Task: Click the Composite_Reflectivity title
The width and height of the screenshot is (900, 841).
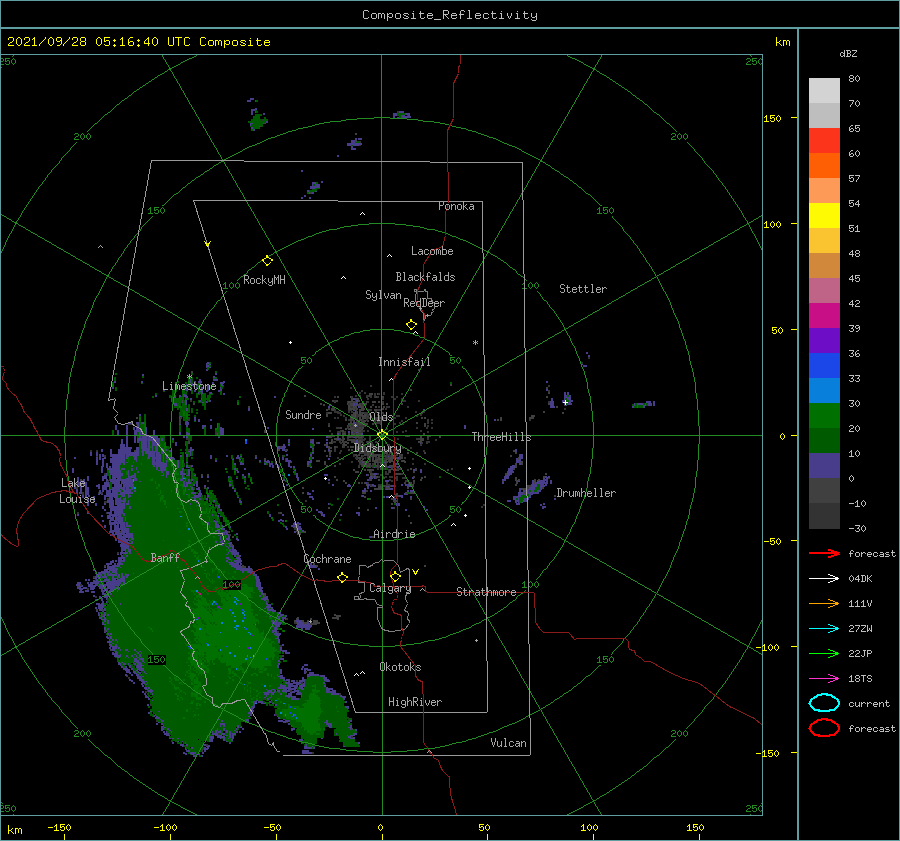Action: point(450,15)
